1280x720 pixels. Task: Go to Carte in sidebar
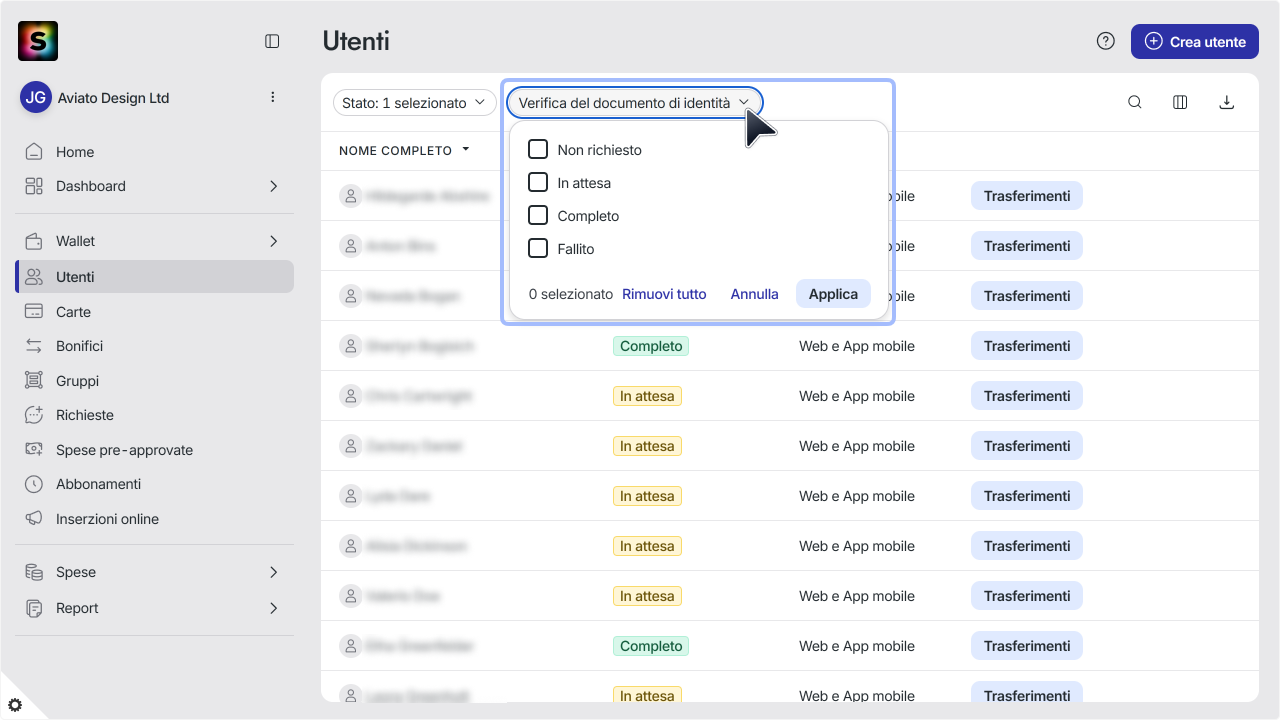154,312
